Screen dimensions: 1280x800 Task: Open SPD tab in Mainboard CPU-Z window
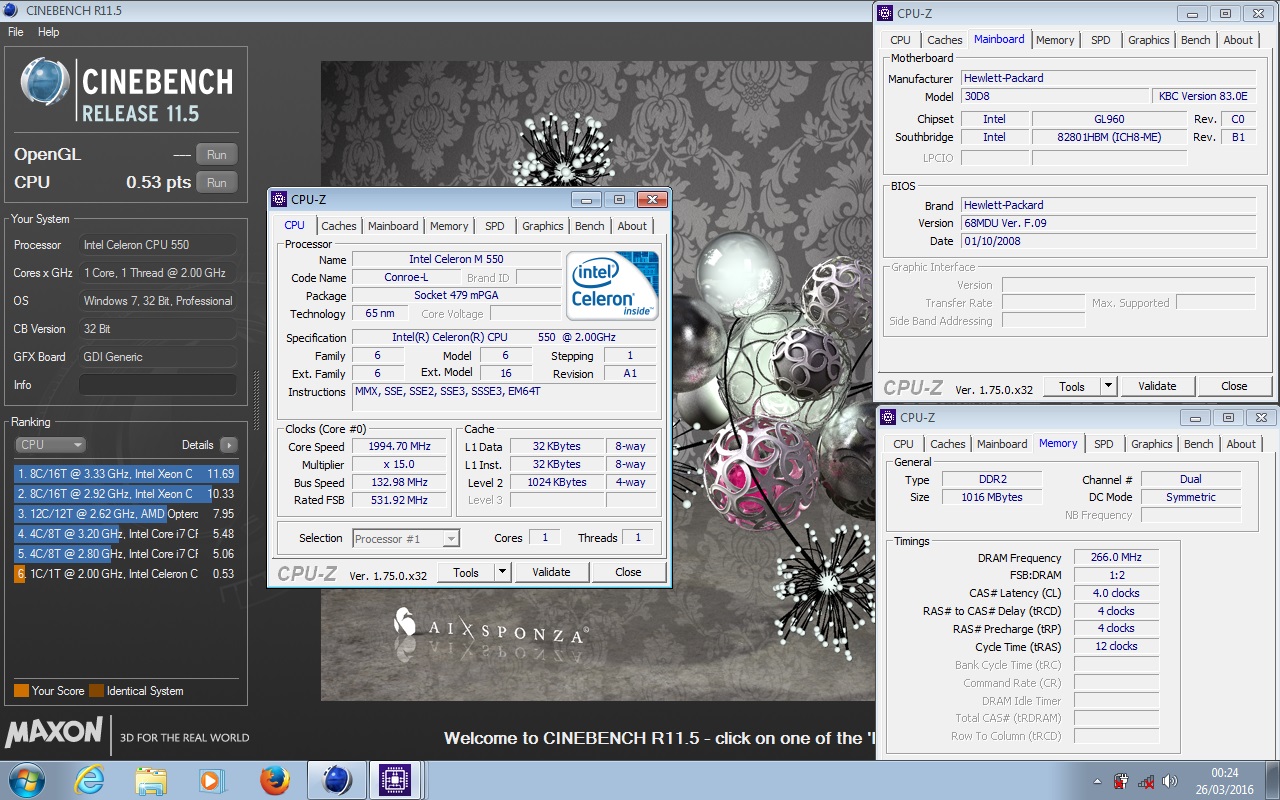(1100, 40)
